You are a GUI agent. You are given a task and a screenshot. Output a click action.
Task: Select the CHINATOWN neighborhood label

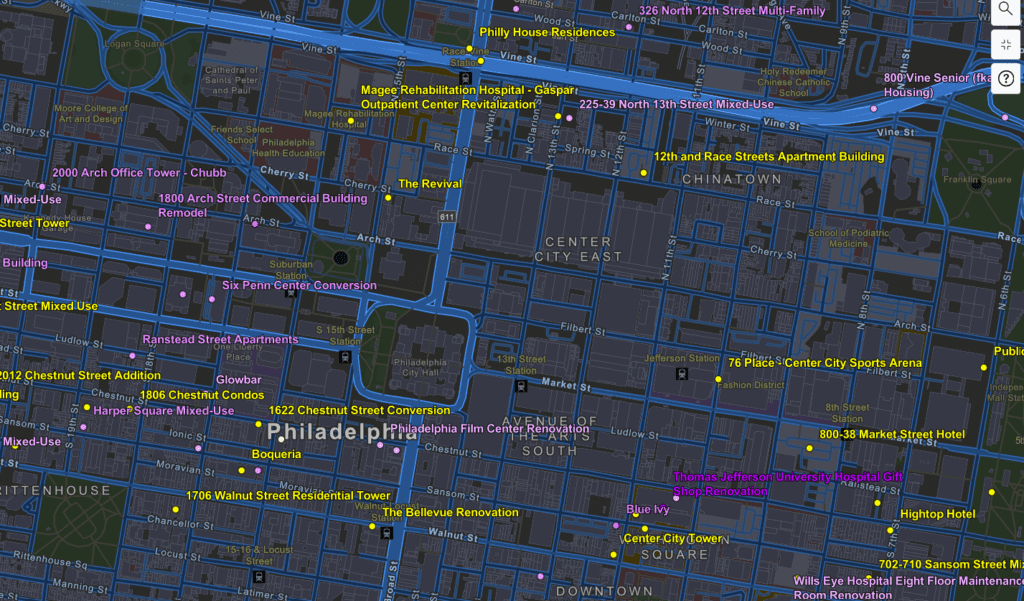(731, 179)
